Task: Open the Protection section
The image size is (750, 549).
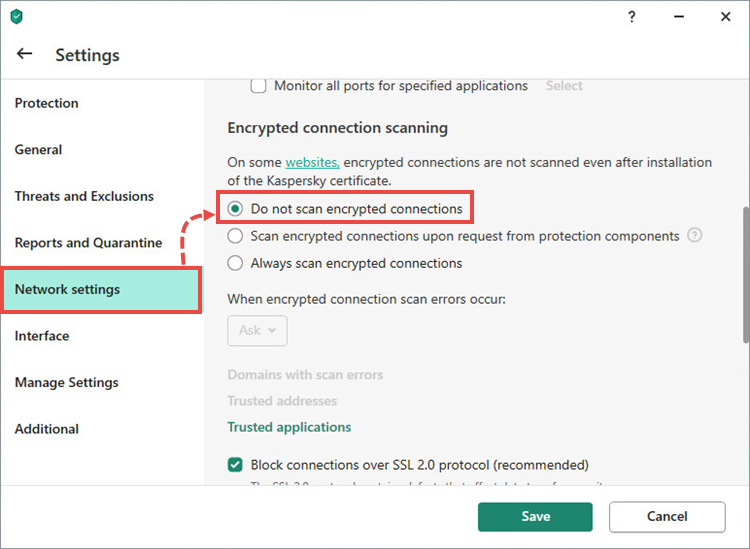Action: pyautogui.click(x=46, y=103)
